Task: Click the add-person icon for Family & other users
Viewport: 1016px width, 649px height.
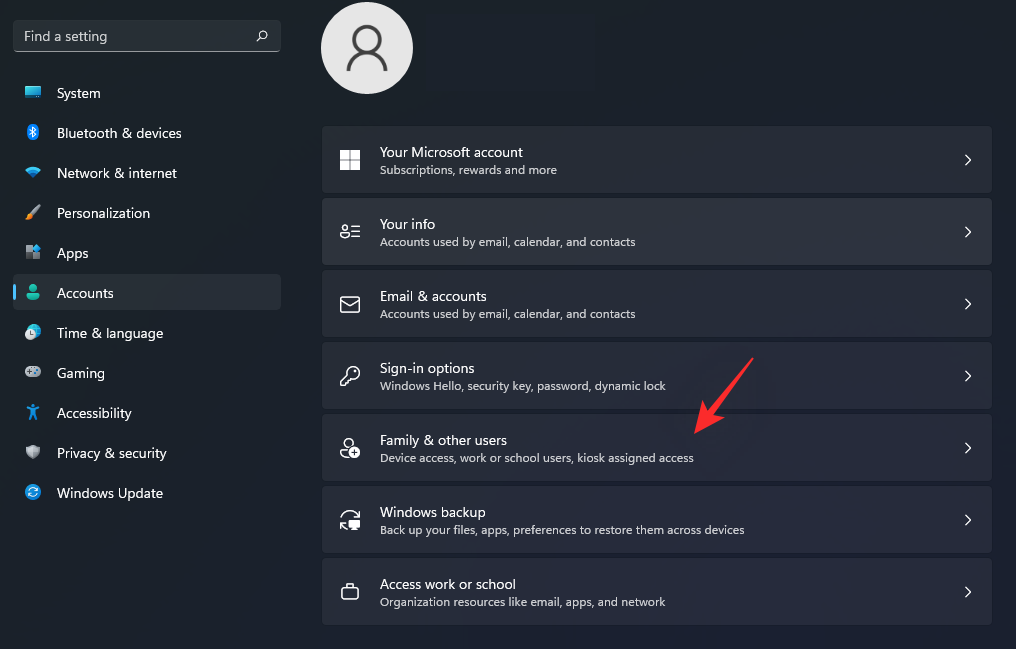Action: click(350, 448)
